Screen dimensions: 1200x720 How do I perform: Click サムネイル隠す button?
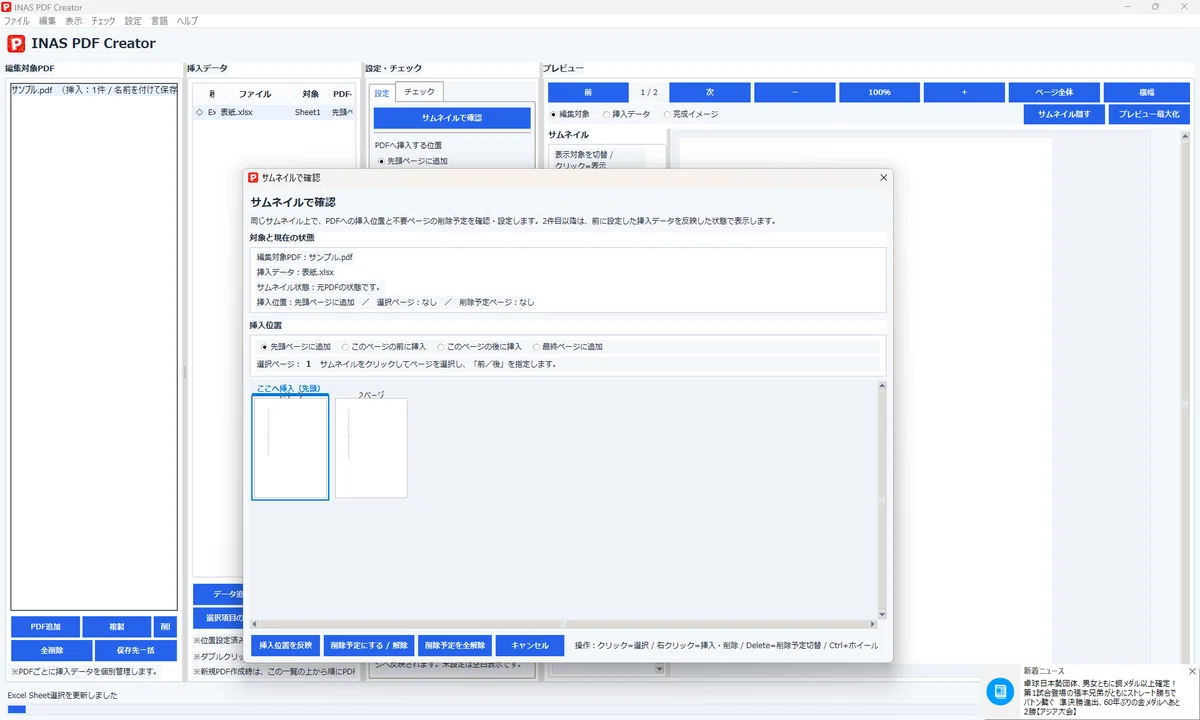pos(1064,114)
